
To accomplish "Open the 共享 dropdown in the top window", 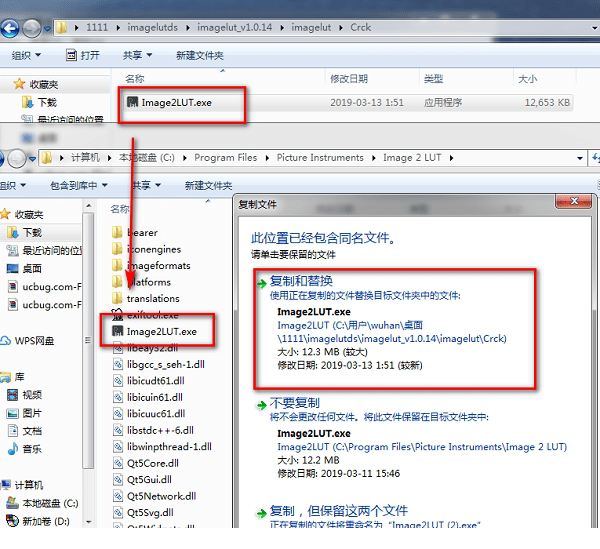I will click(x=137, y=55).
